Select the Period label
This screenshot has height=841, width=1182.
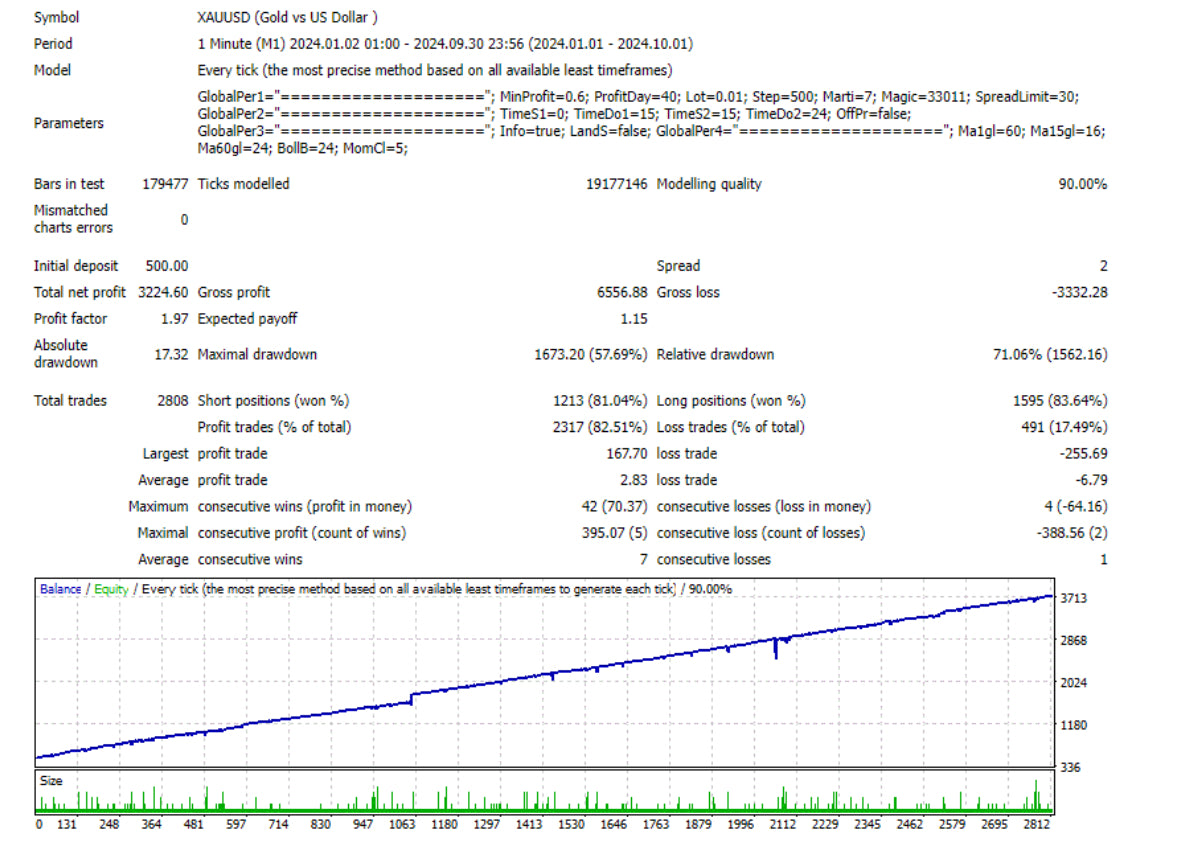coord(53,44)
